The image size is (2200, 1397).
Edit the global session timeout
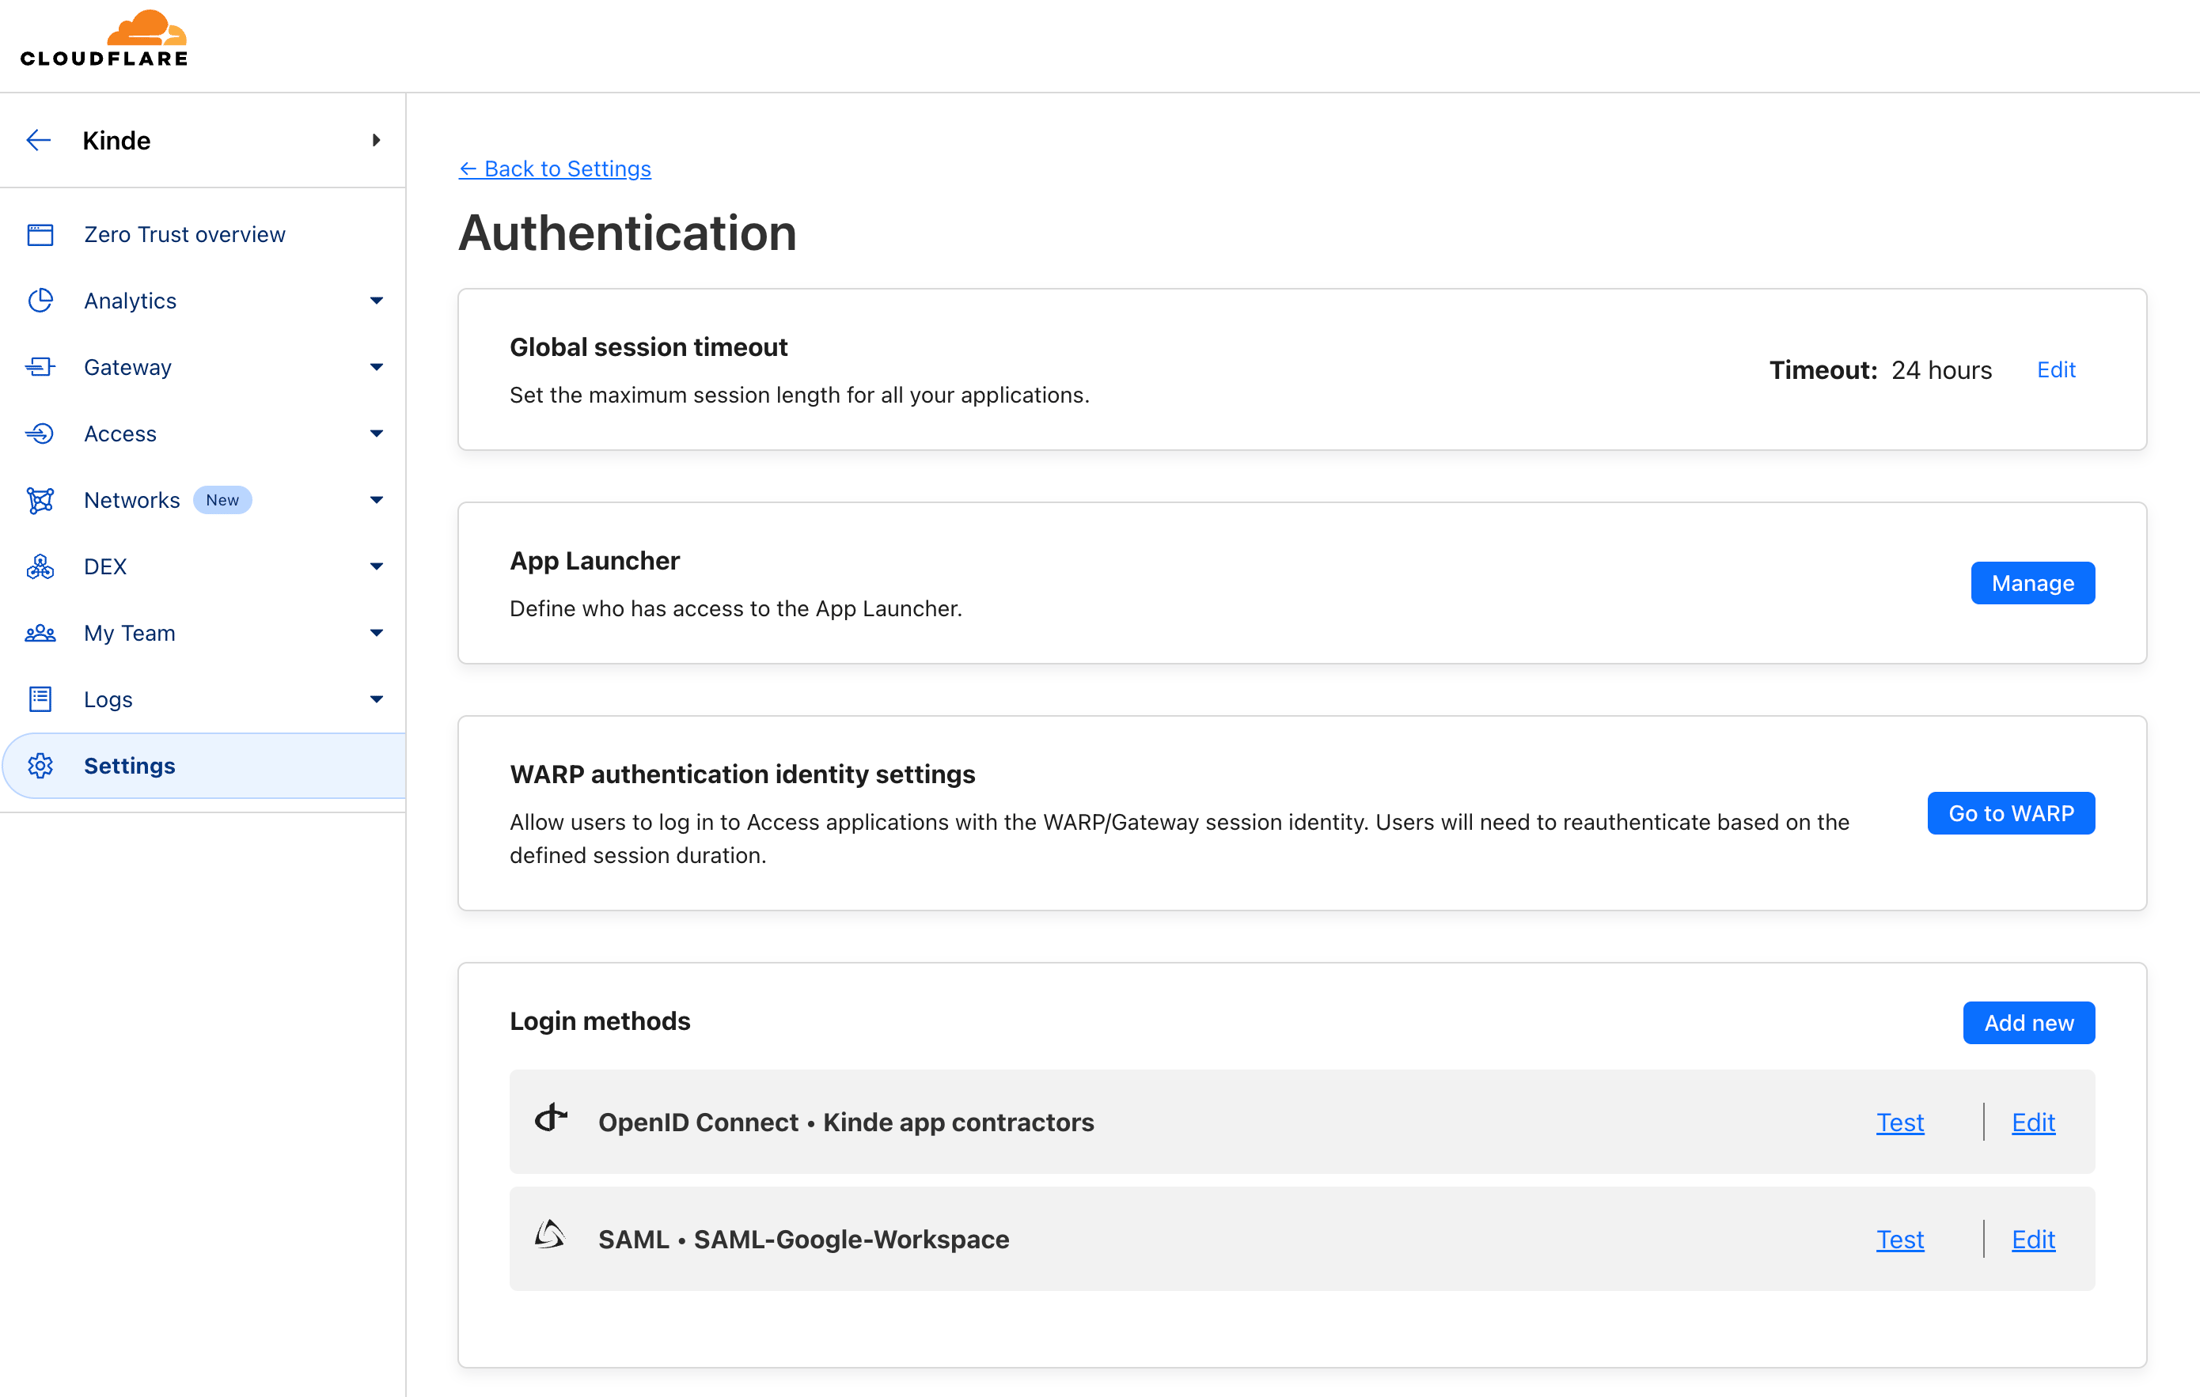[2056, 370]
